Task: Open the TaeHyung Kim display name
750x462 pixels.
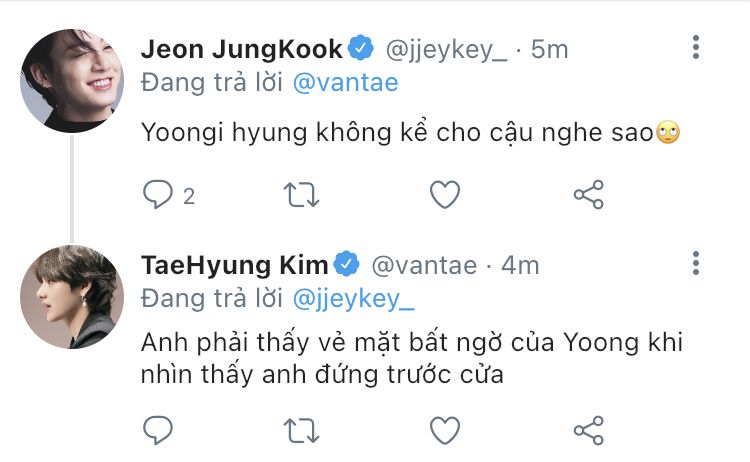Action: (x=234, y=265)
